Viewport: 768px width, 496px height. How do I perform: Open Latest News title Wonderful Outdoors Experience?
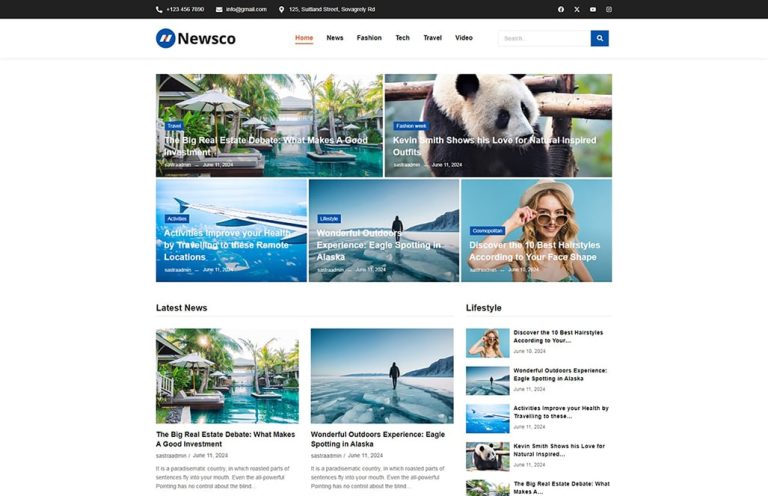[x=378, y=439]
